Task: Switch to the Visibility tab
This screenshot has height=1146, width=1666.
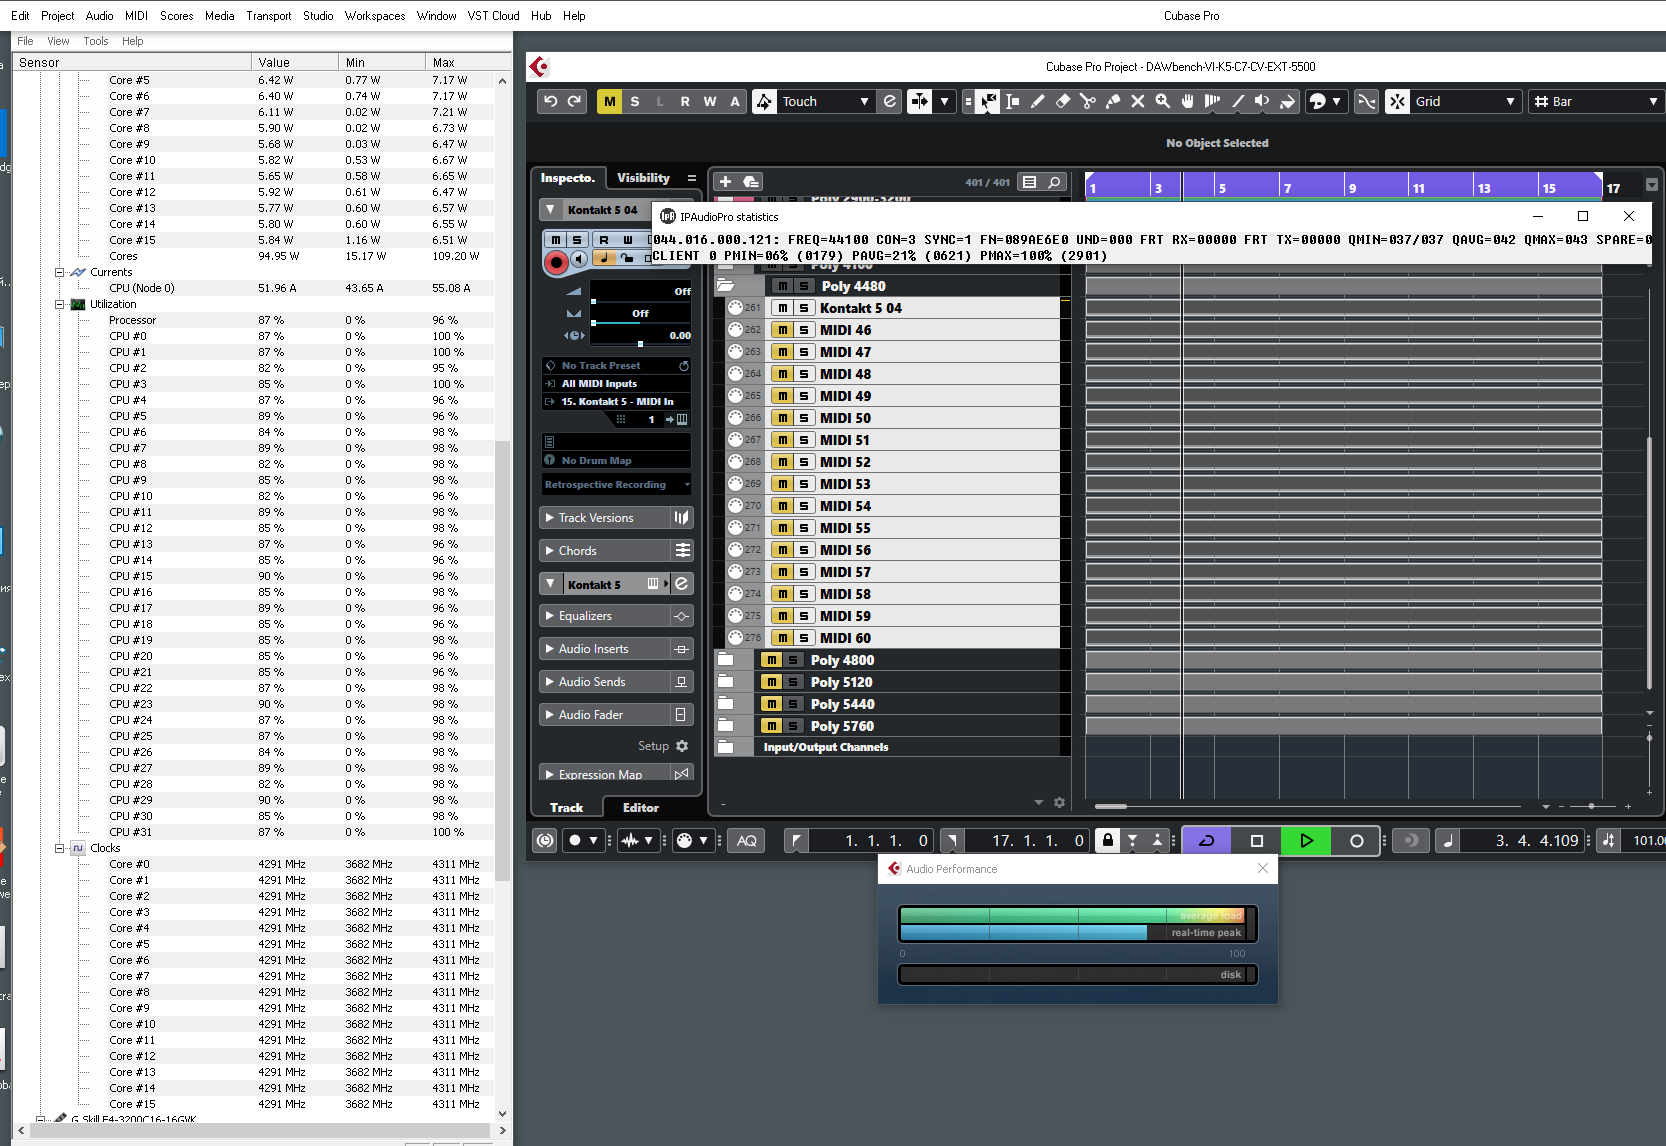Action: [x=643, y=178]
